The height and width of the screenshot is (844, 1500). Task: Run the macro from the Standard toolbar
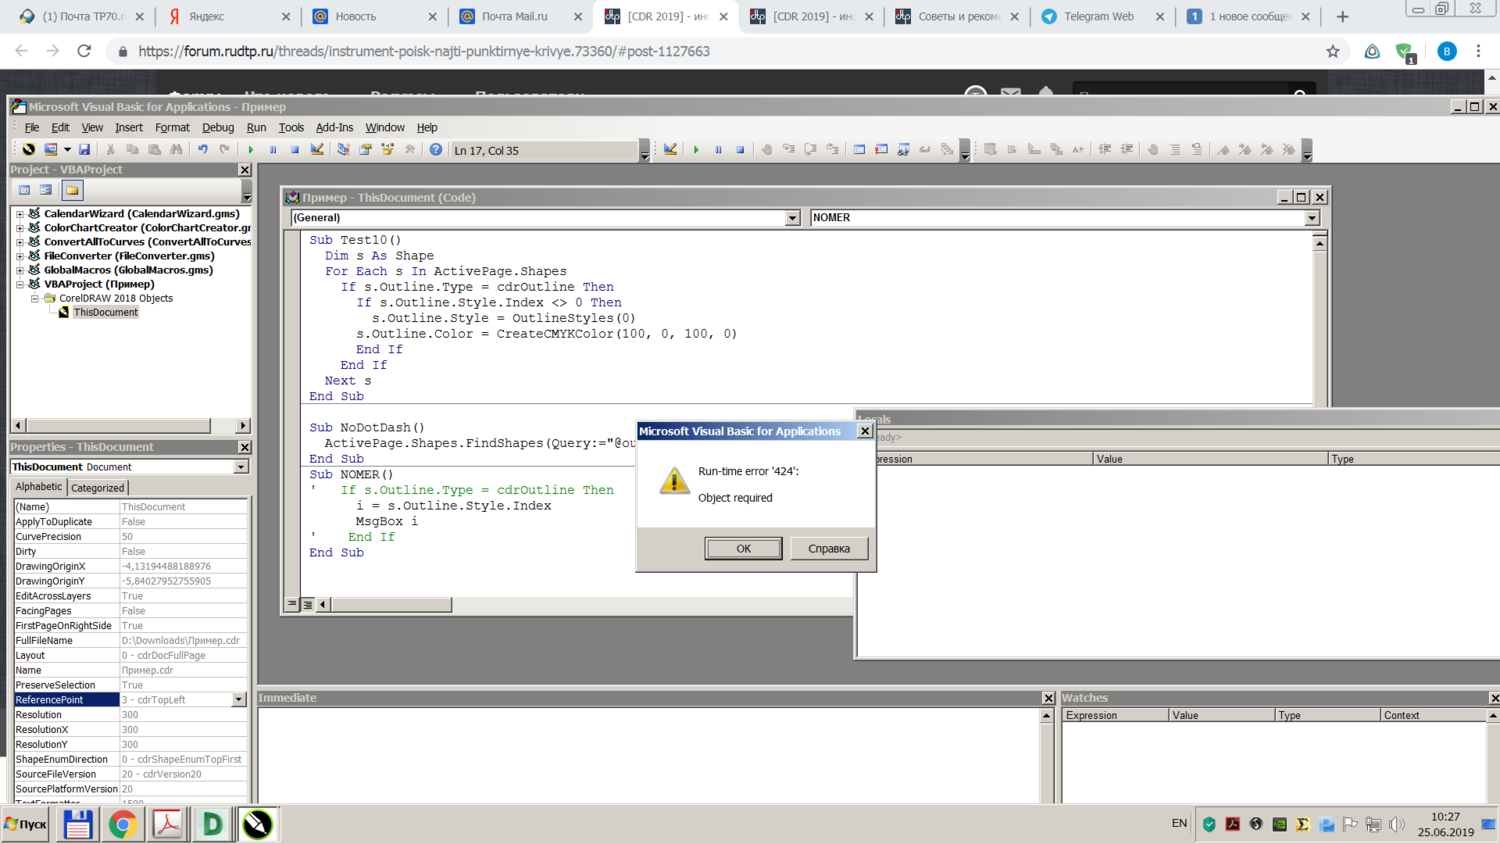251,150
